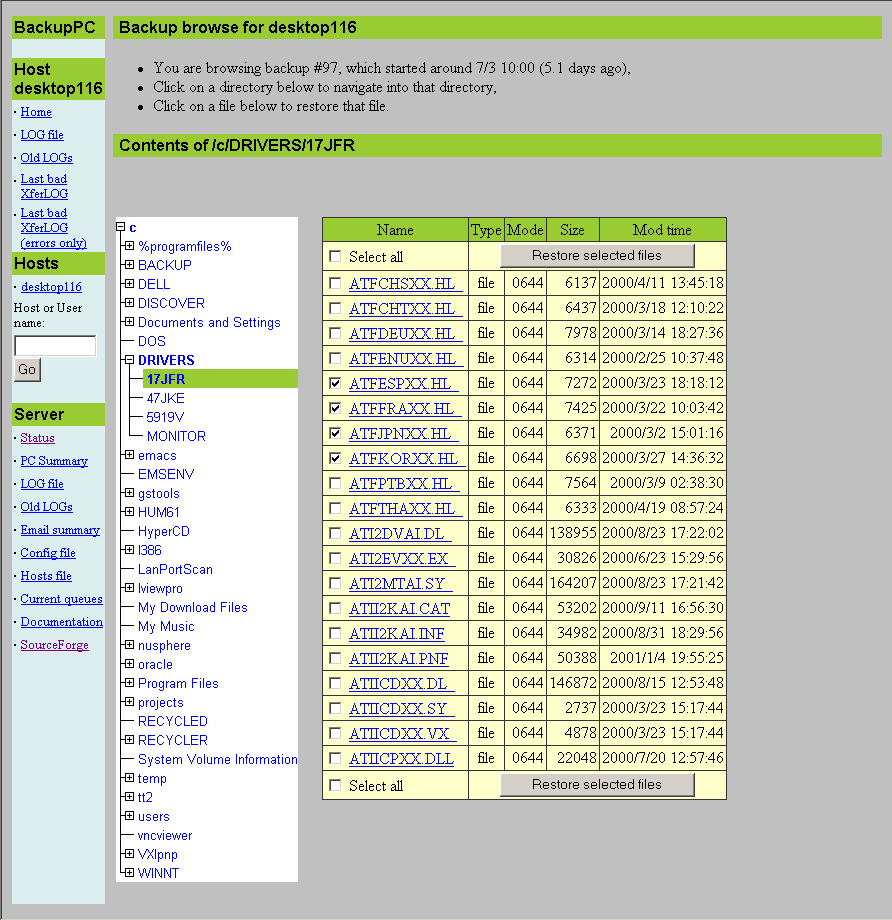Click bottom Restore selected files button
Screen dimensions: 892x920
click(x=597, y=785)
